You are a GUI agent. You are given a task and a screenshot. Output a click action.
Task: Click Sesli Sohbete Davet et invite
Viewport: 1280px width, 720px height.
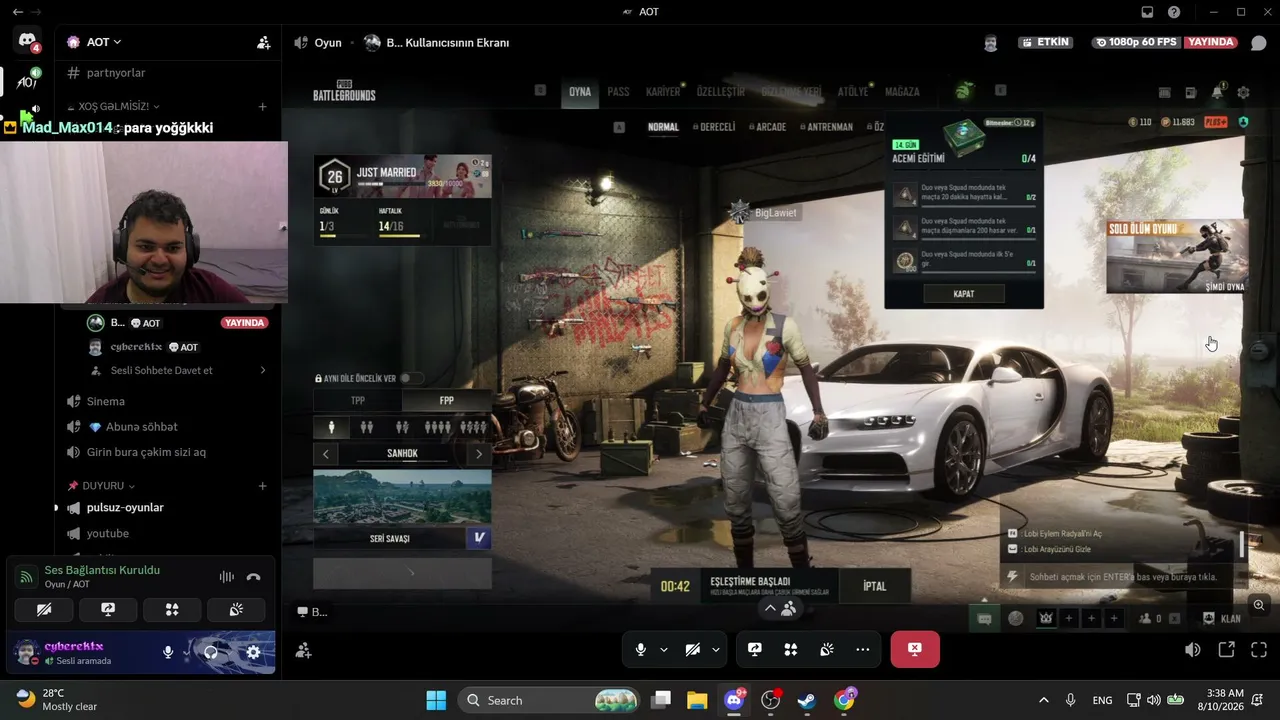(160, 370)
